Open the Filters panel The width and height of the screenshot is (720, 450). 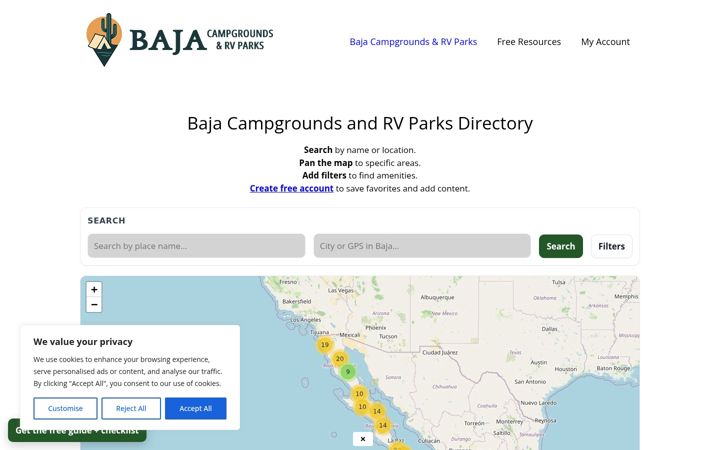pos(611,246)
